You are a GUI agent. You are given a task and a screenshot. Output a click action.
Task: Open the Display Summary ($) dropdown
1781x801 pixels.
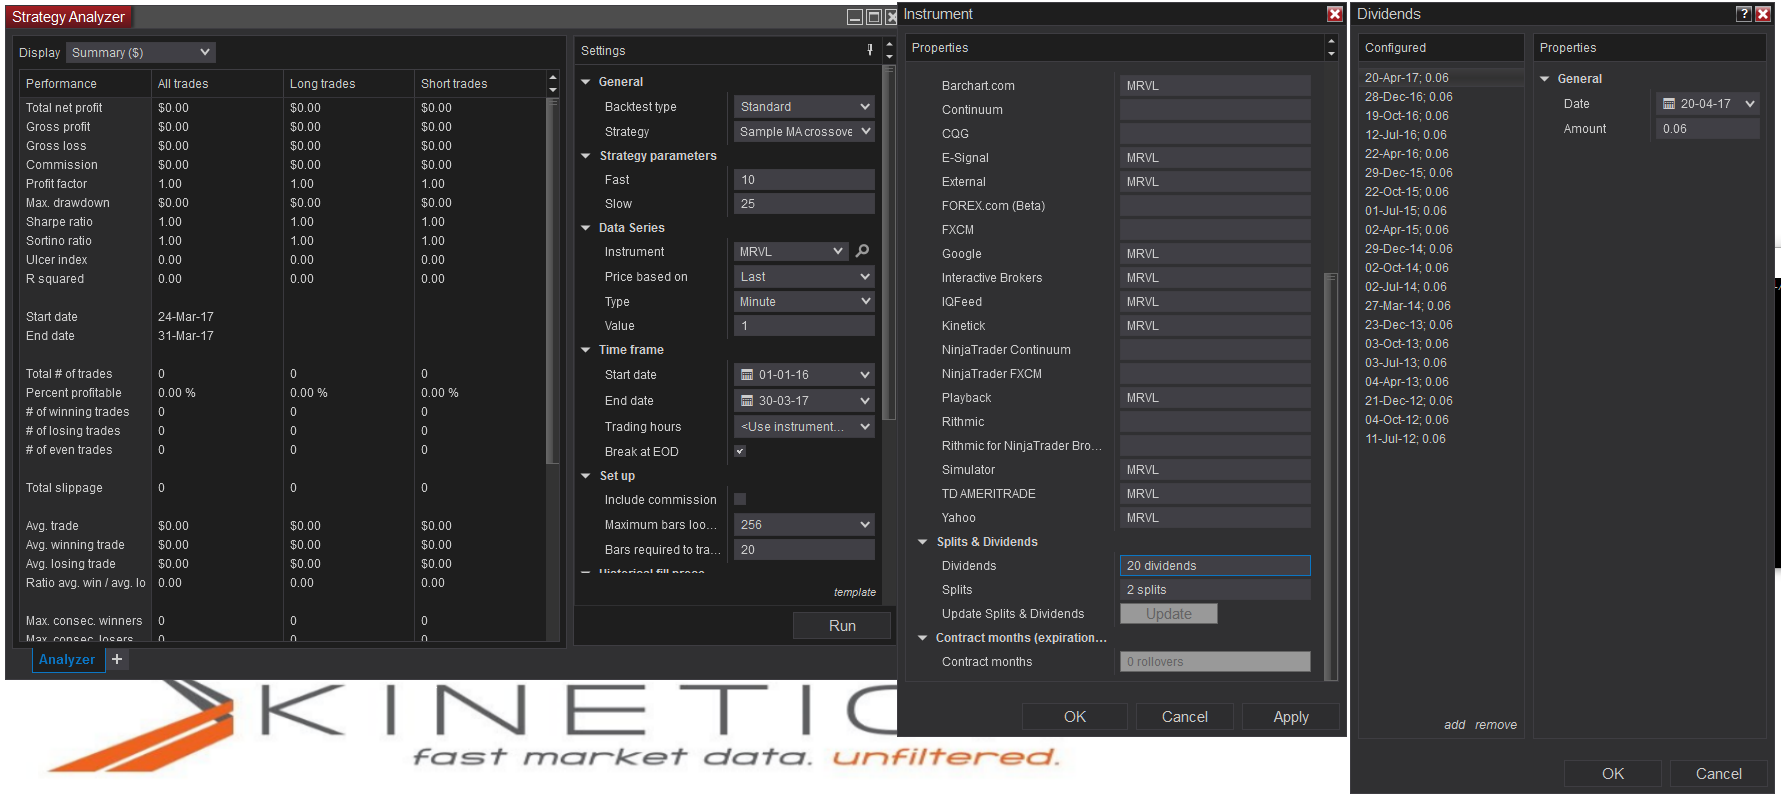click(x=141, y=53)
